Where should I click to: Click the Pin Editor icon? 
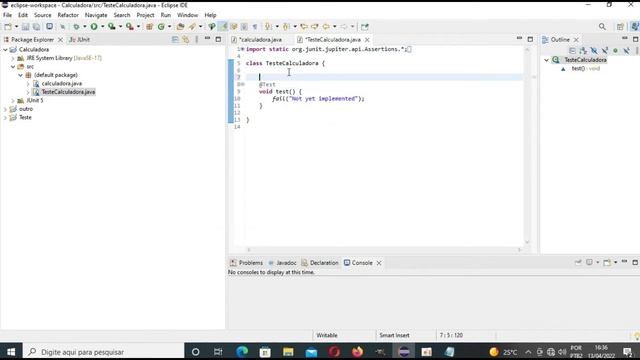pos(364,27)
